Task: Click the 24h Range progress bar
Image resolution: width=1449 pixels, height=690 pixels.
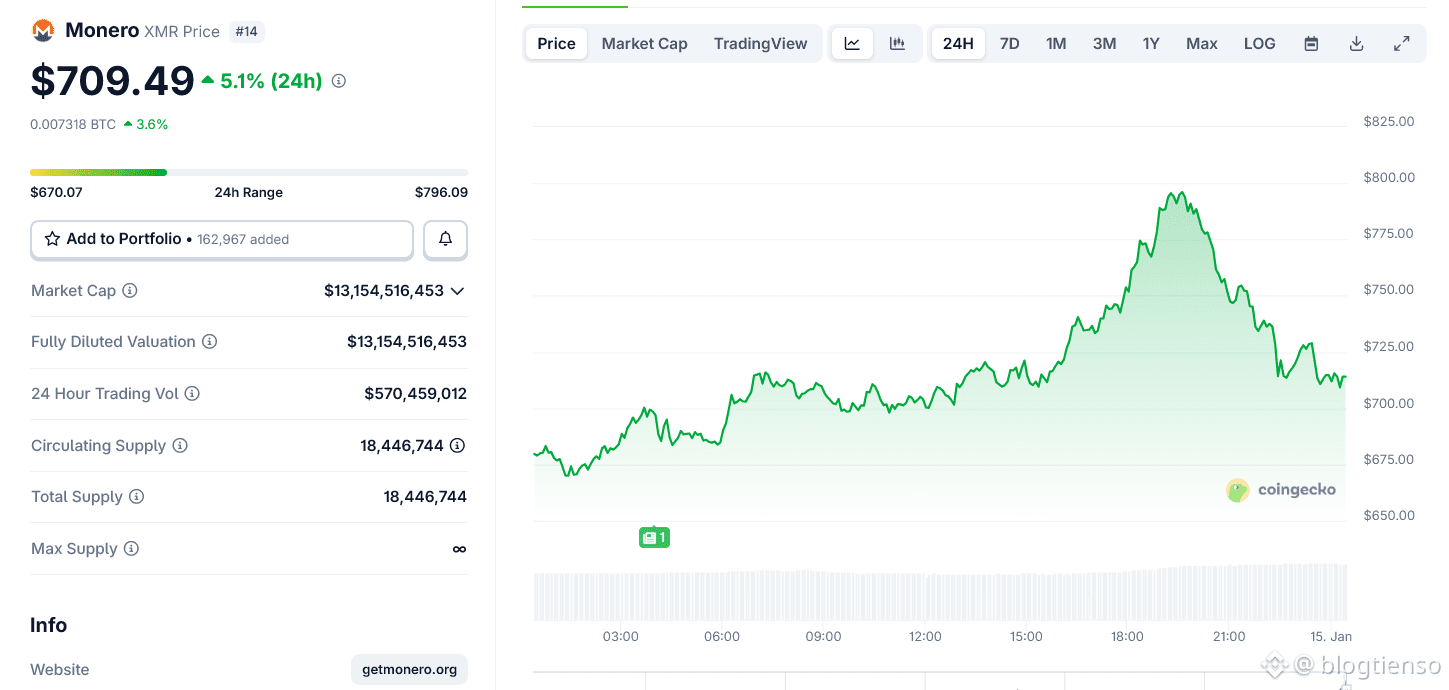Action: tap(248, 172)
